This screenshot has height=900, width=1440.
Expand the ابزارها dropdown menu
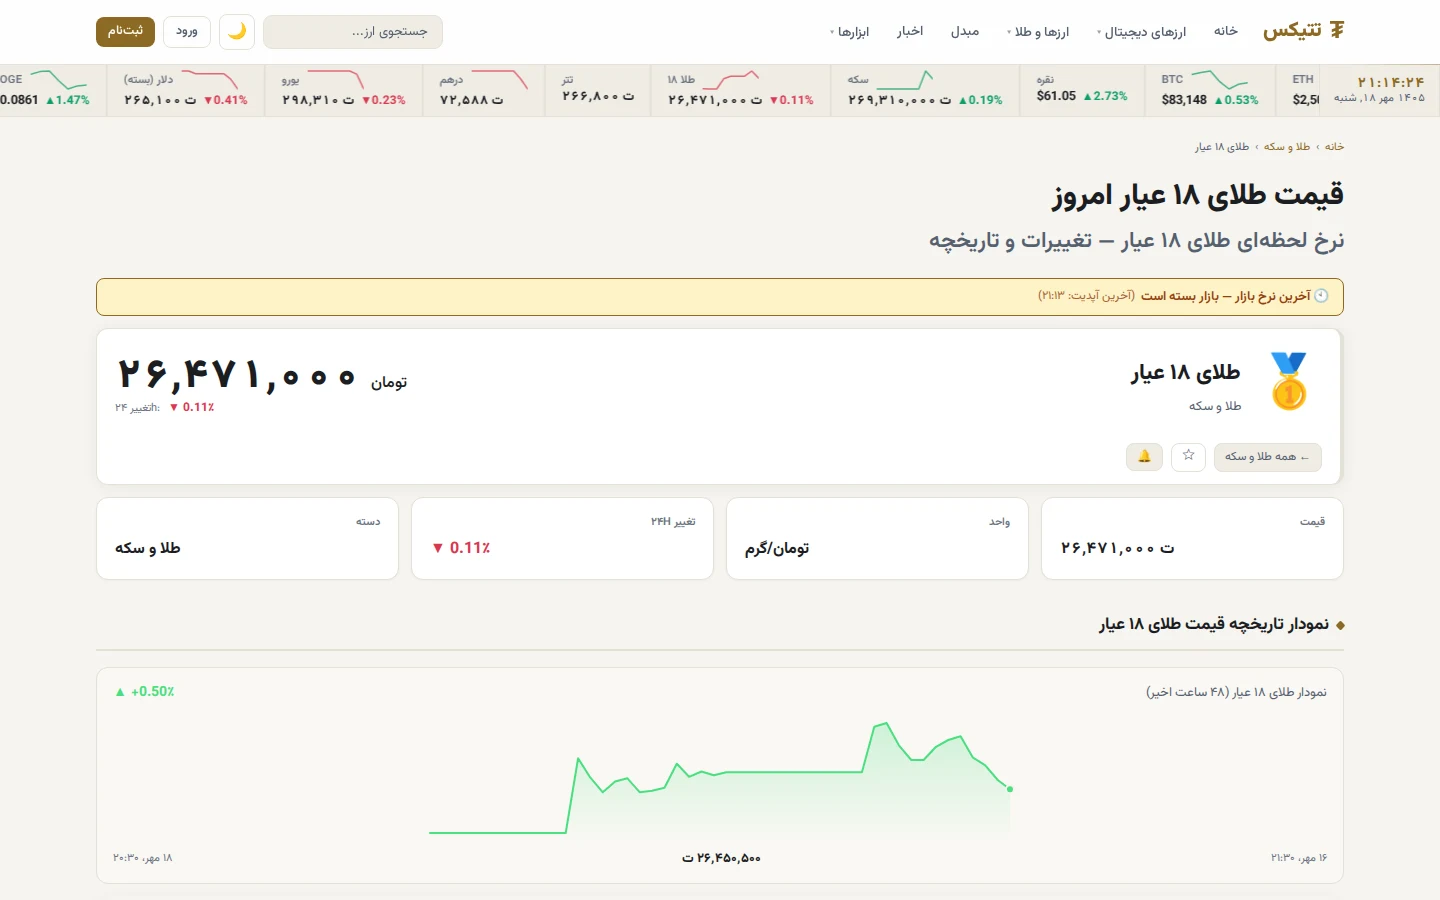click(850, 32)
